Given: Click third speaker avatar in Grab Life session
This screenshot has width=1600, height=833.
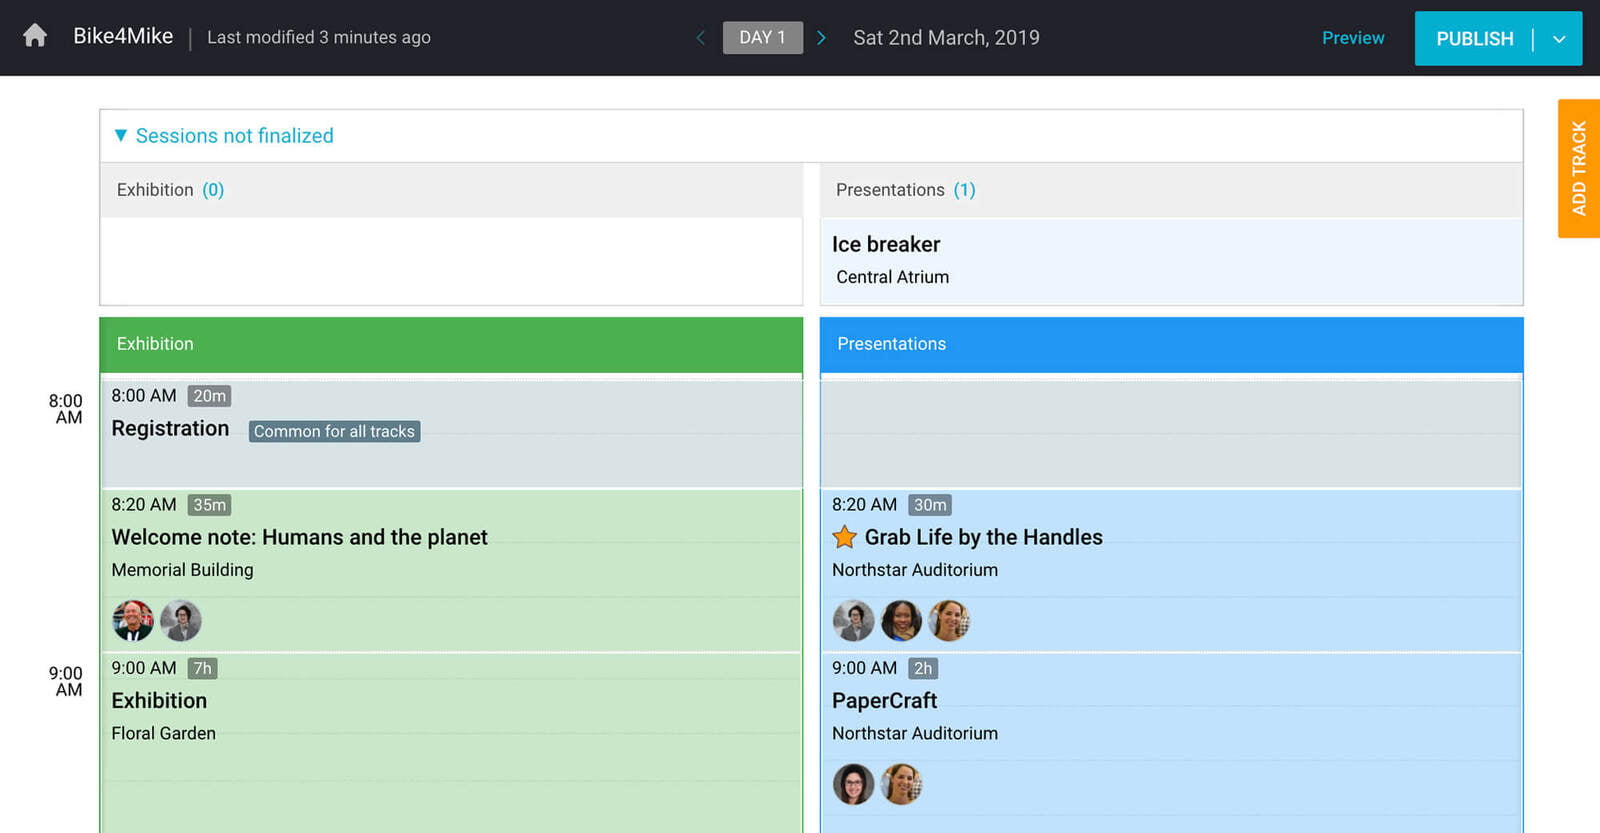Looking at the screenshot, I should 949,621.
